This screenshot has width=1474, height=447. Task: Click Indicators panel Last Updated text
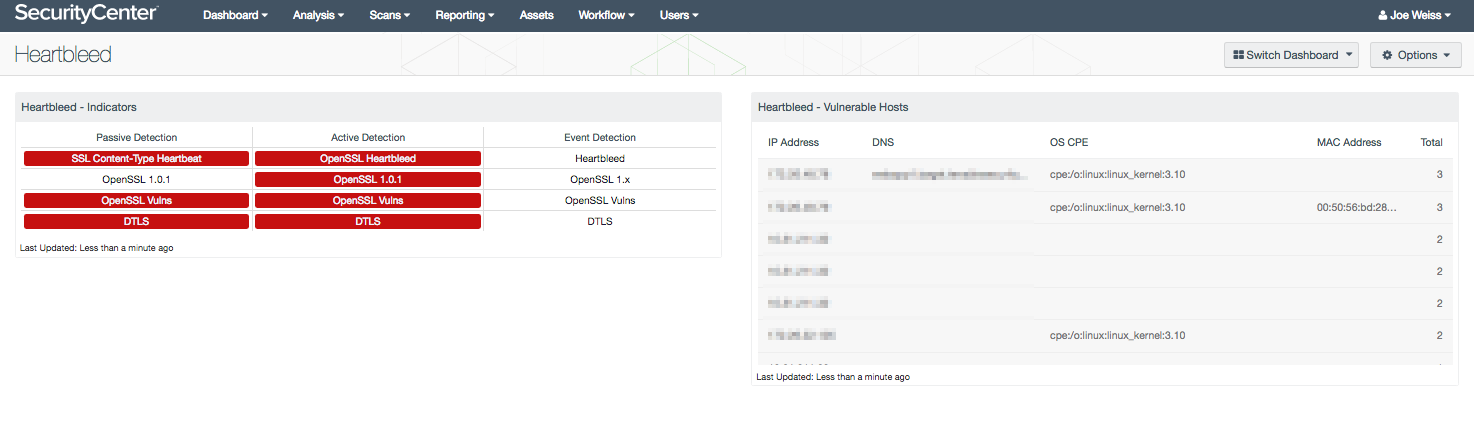(x=96, y=247)
